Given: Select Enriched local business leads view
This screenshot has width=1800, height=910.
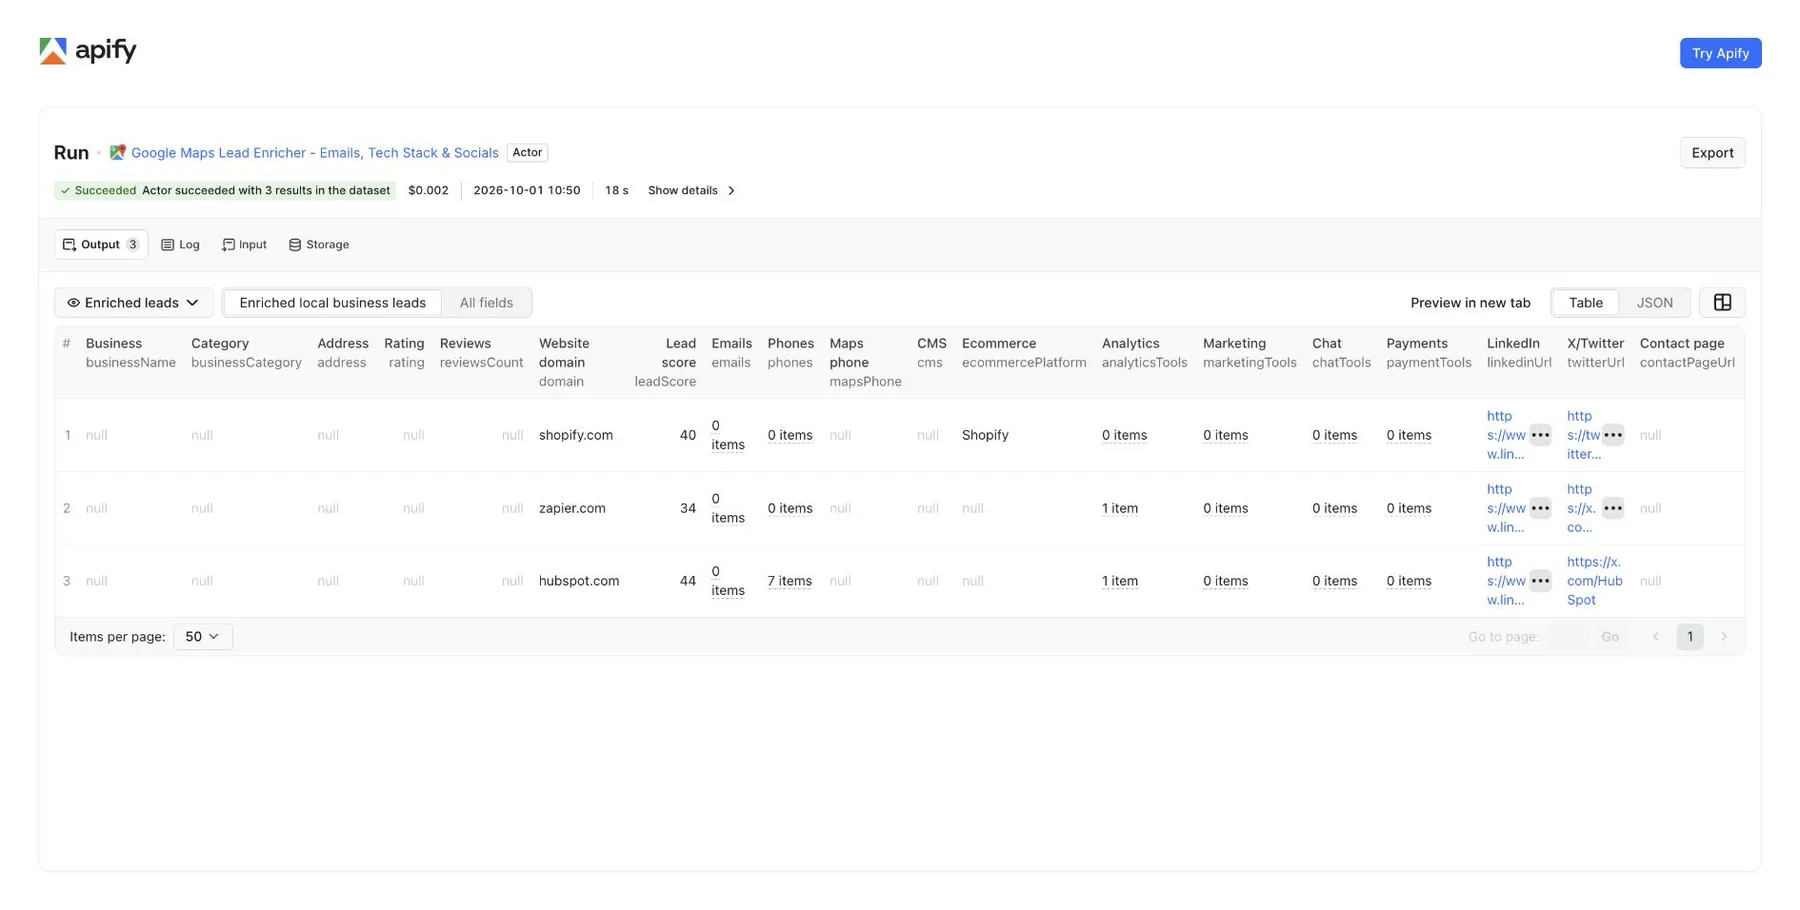Looking at the screenshot, I should point(332,302).
